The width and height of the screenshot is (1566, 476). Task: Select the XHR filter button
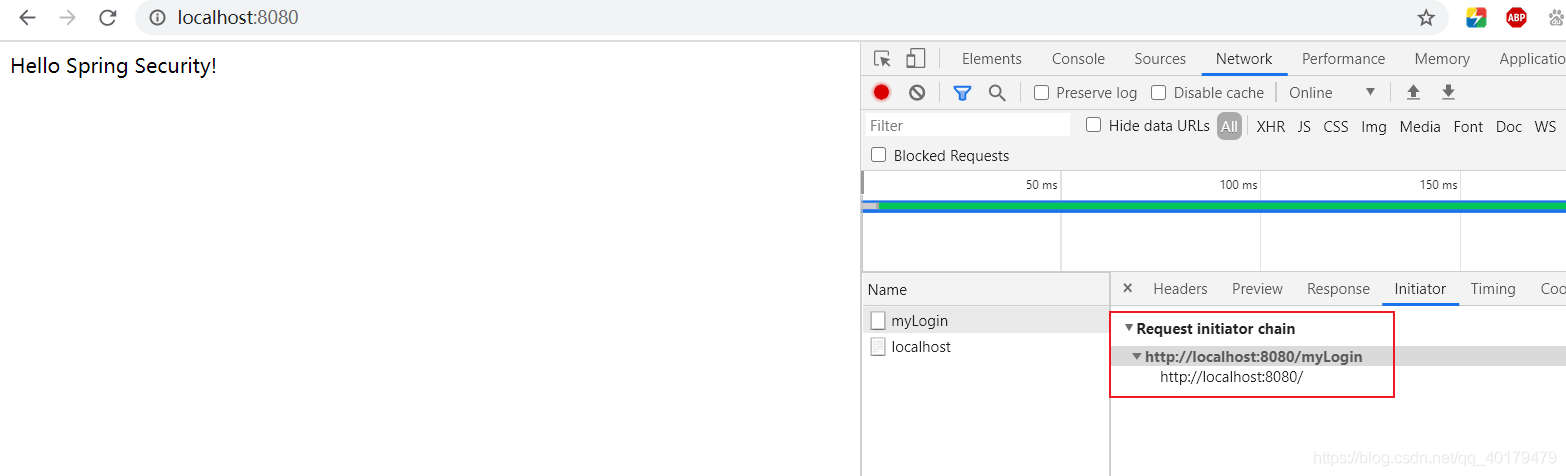1270,126
